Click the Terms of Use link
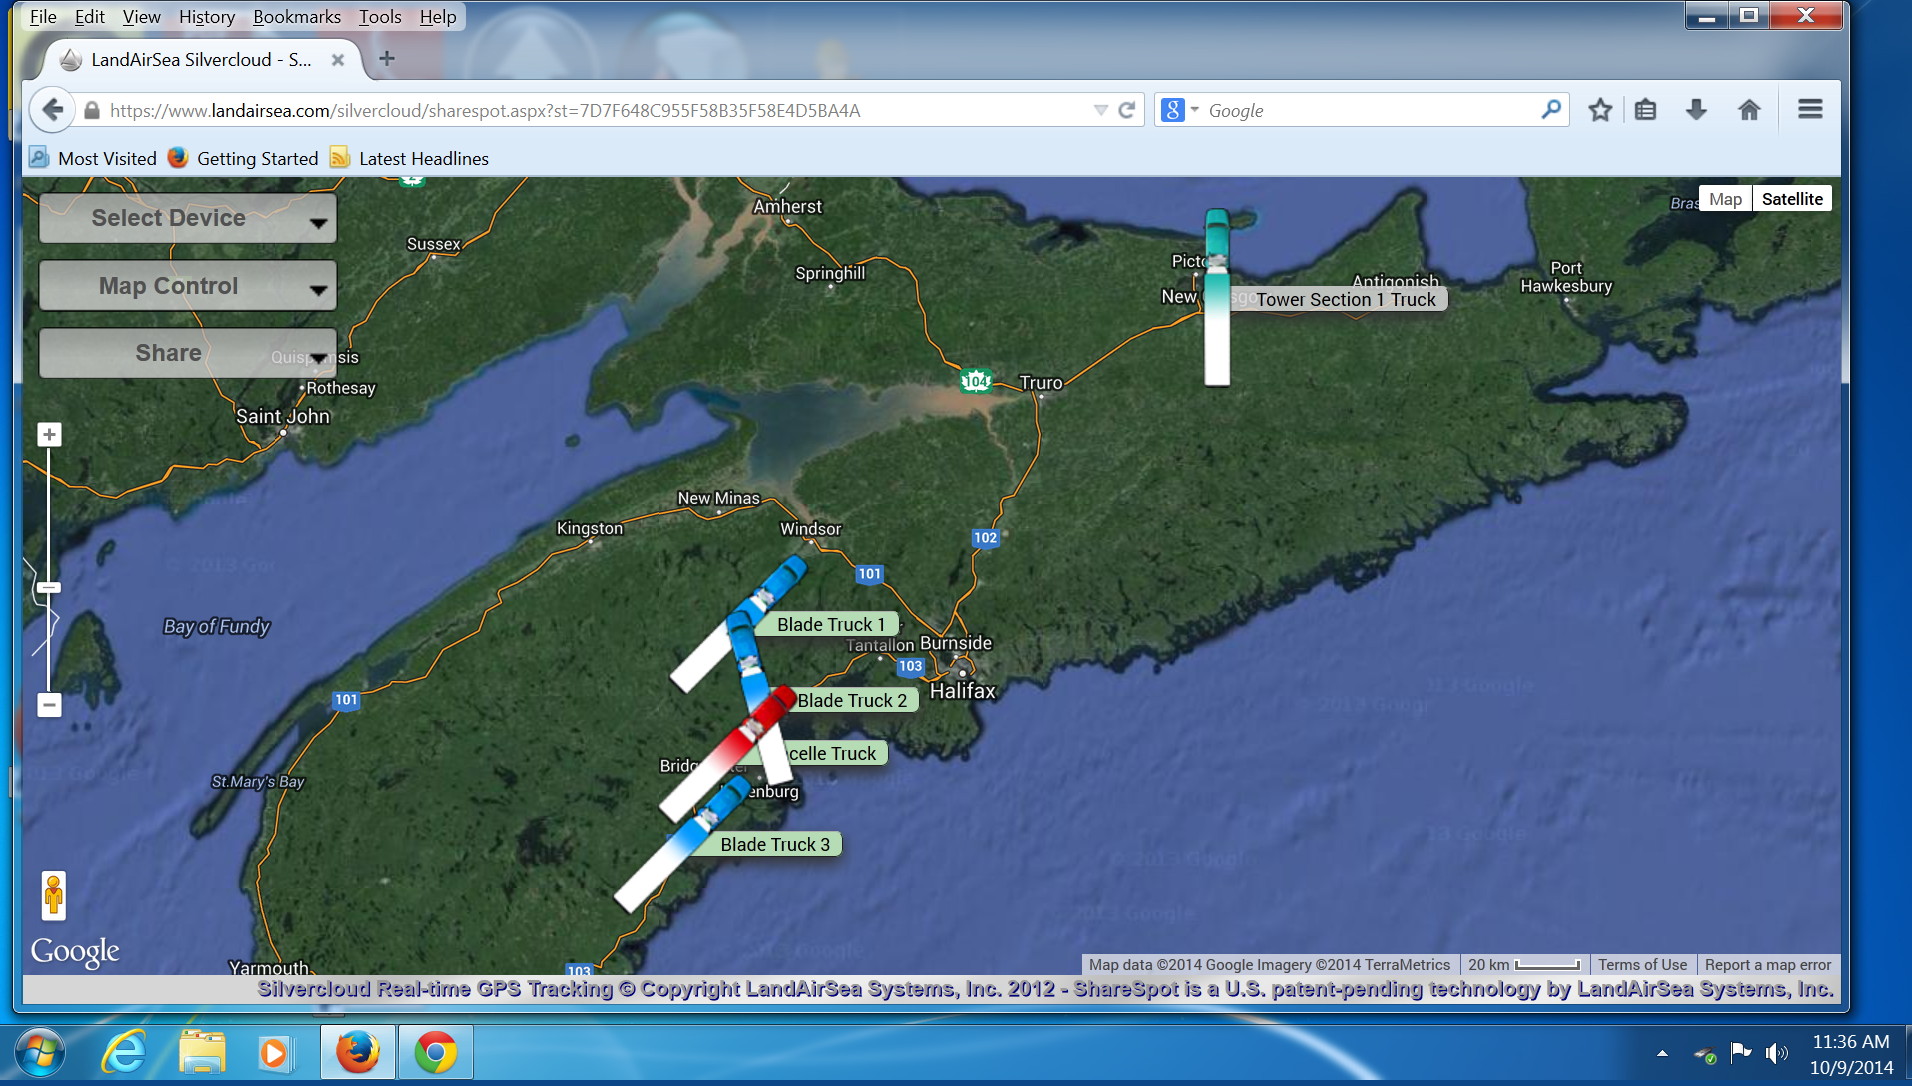Image resolution: width=1912 pixels, height=1086 pixels. [1642, 965]
